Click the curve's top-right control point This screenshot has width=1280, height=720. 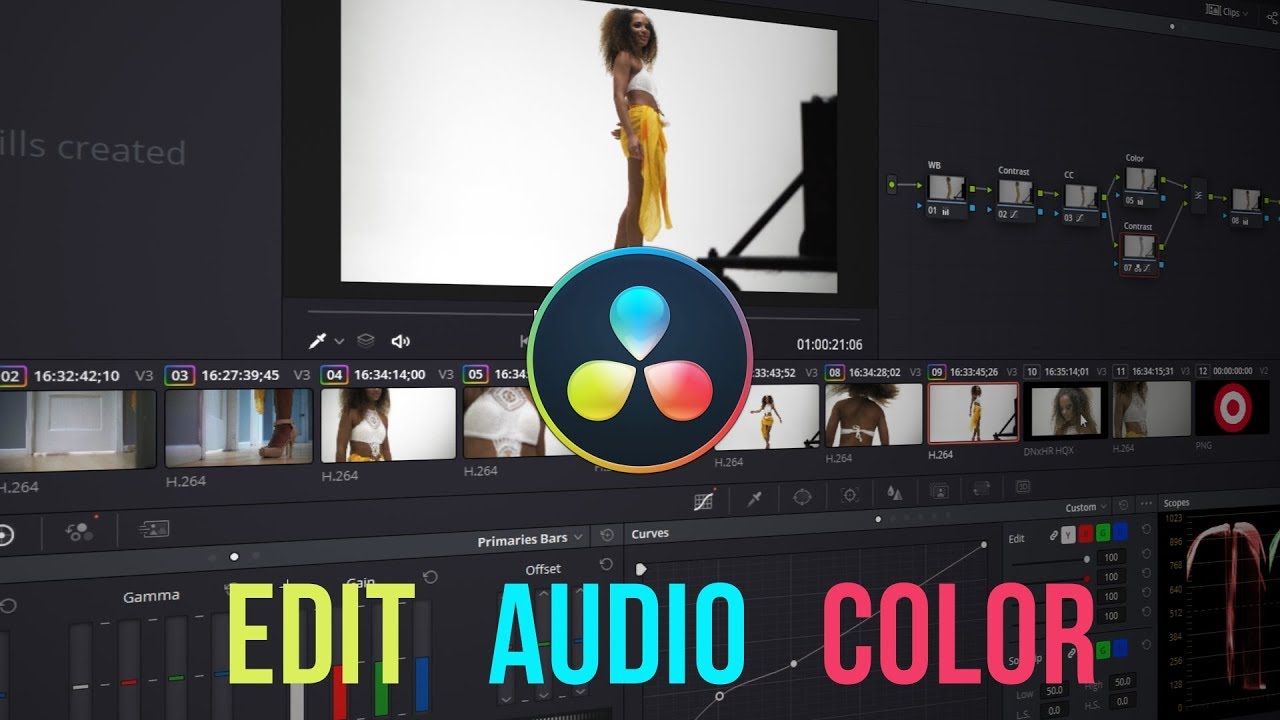(984, 545)
